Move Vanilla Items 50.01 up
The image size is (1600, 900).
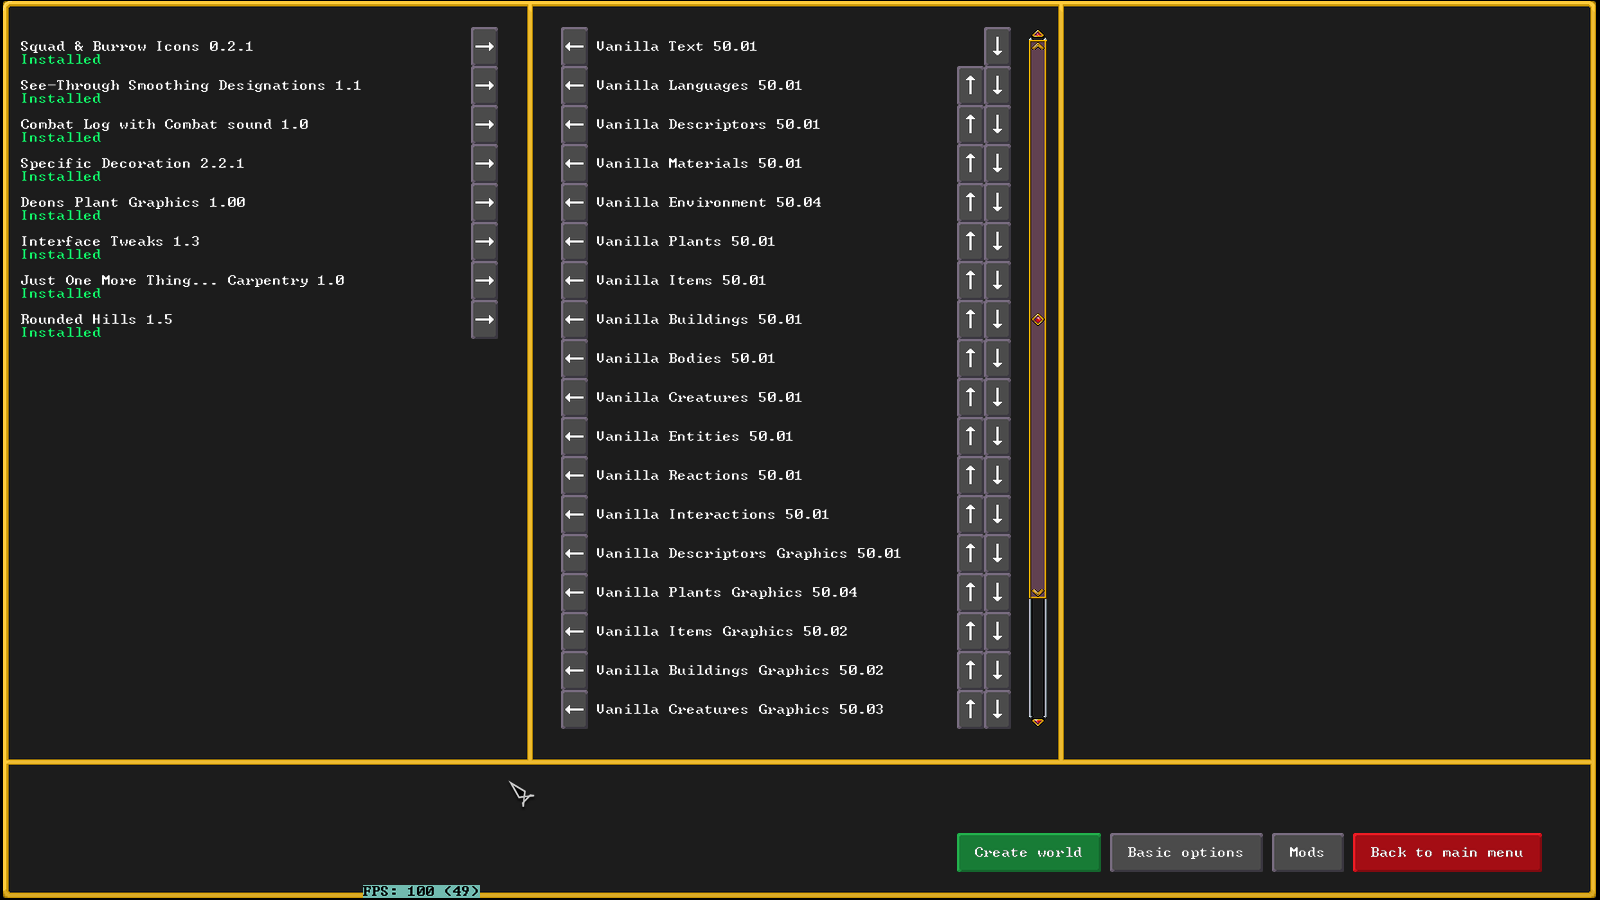click(970, 280)
